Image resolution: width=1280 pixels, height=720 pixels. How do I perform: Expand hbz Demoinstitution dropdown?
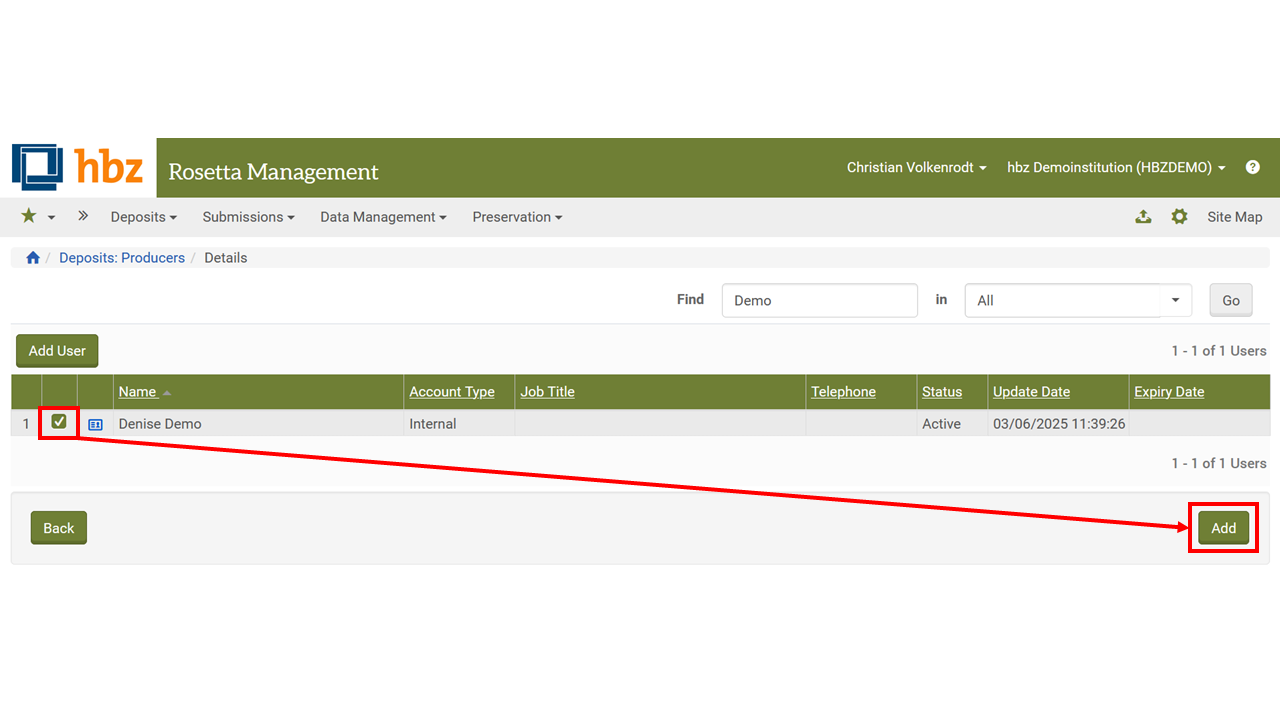1115,167
